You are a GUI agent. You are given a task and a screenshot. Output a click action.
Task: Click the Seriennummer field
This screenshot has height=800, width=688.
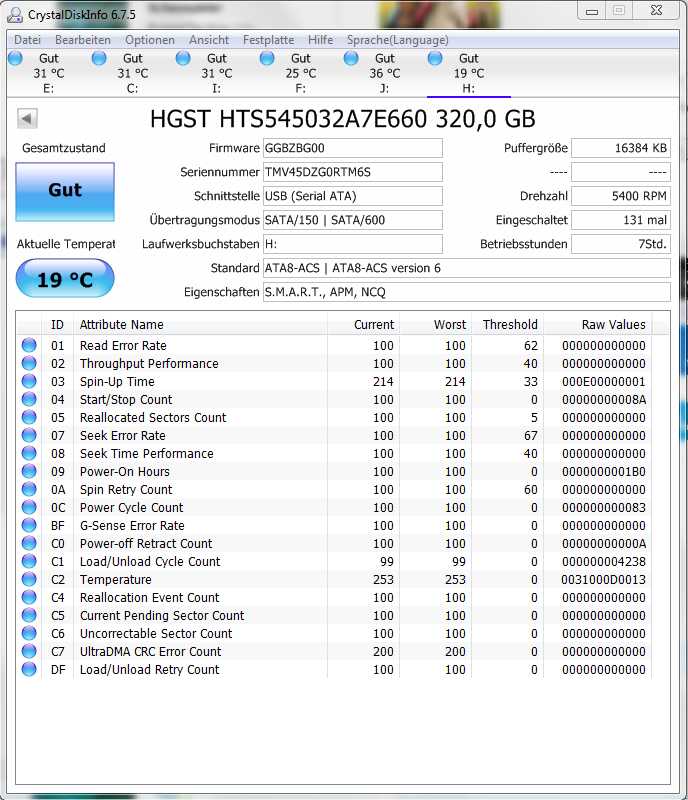pos(353,172)
